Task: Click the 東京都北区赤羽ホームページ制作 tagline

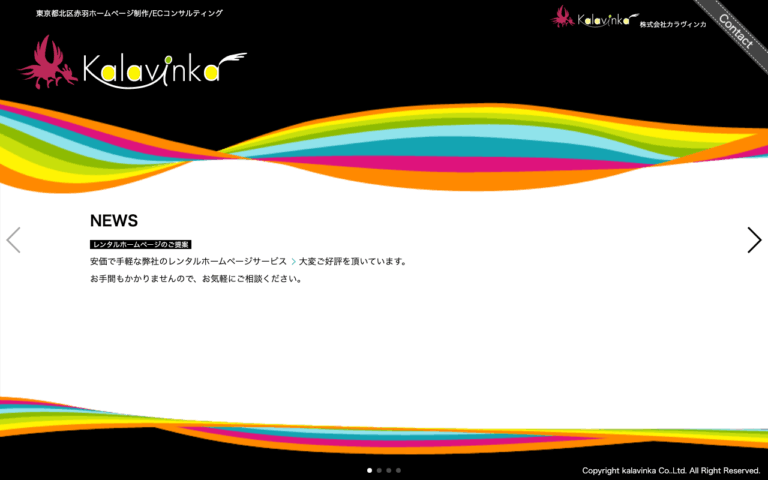Action: [129, 13]
